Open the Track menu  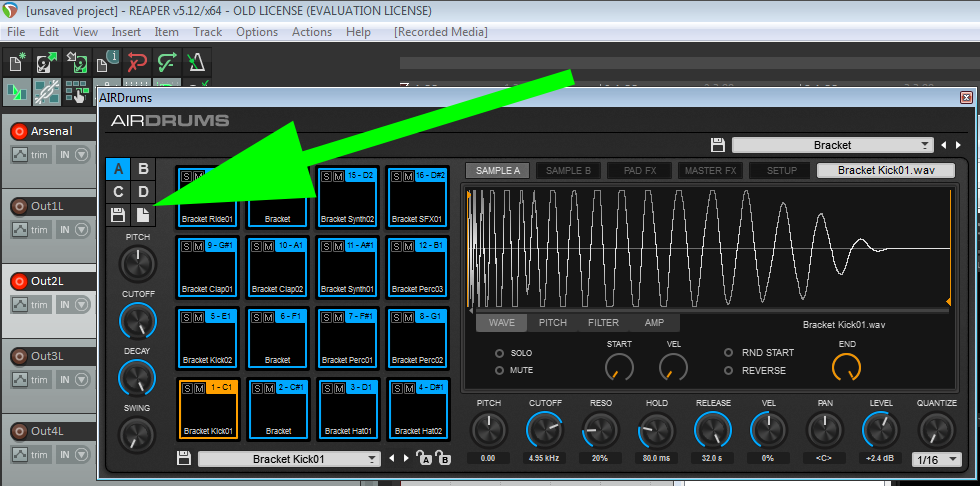point(208,31)
